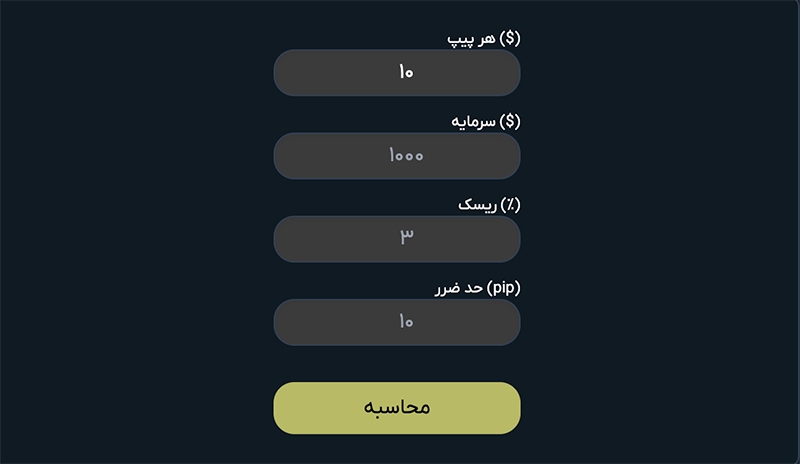Click the حد ضرر (pip) stop-loss input
This screenshot has height=464, width=800.
click(397, 322)
